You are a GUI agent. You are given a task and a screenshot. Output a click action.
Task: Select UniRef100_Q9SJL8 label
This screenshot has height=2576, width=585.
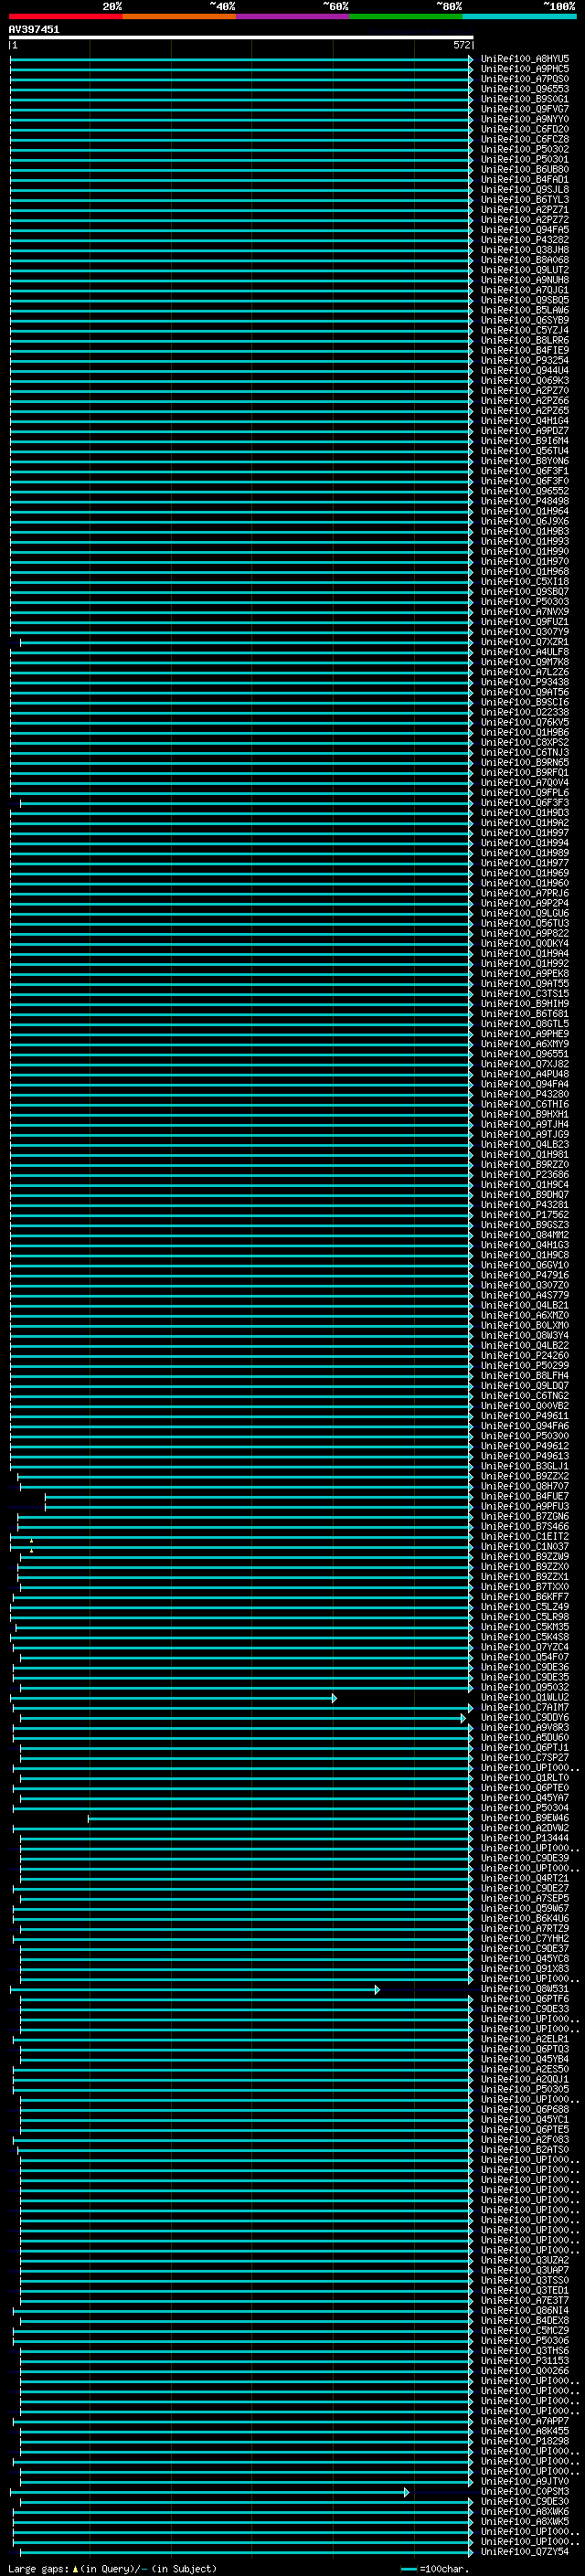525,189
